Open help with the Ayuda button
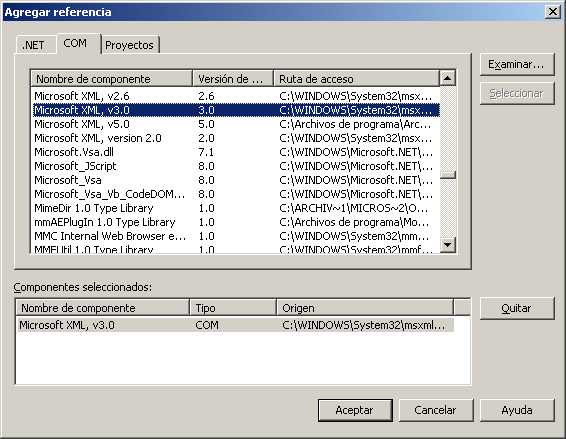The height and width of the screenshot is (439, 566). pyautogui.click(x=517, y=410)
